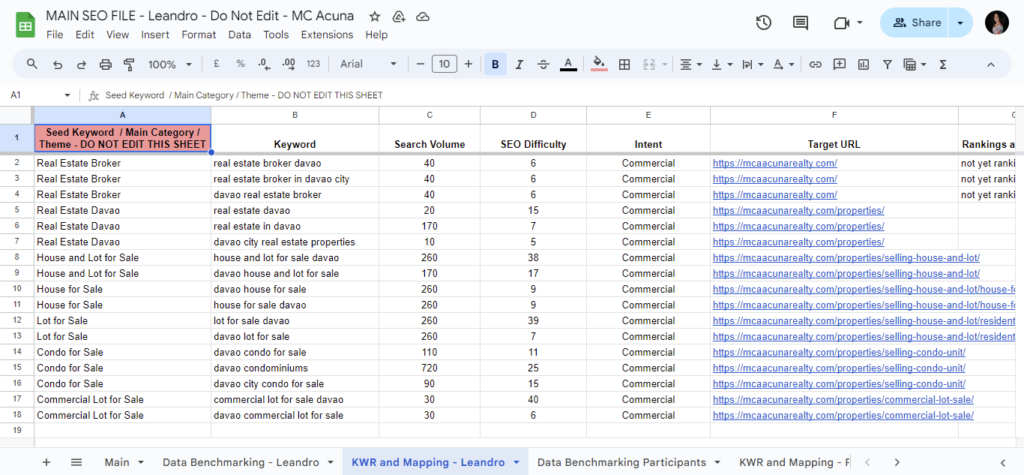Open Name box cell reference dropdown
Viewport: 1024px width, 475px height.
point(67,95)
